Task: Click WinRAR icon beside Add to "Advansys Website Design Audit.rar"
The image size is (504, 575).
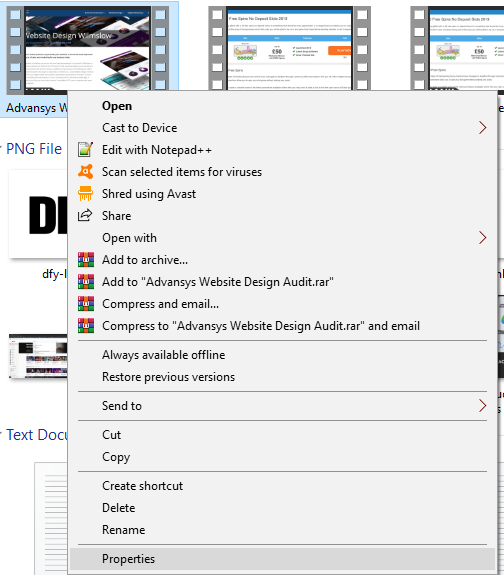Action: 86,282
